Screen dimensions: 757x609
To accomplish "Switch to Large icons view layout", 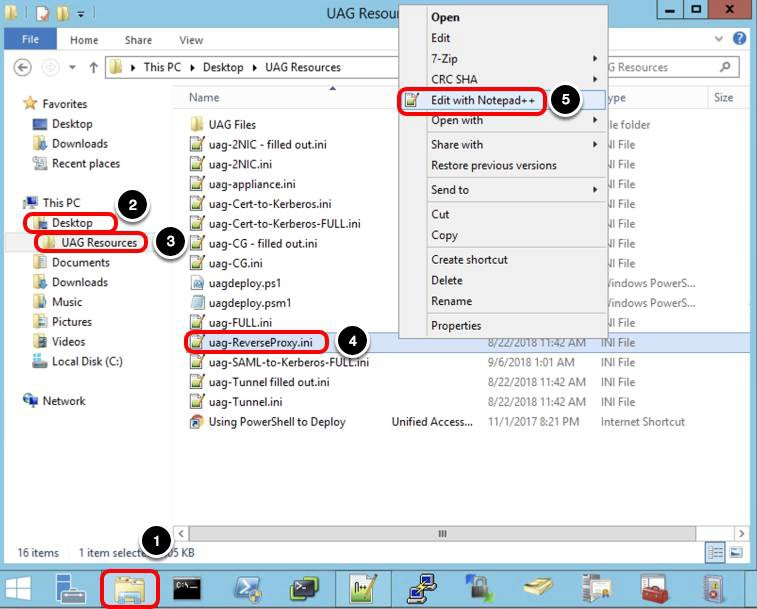I will pos(736,552).
